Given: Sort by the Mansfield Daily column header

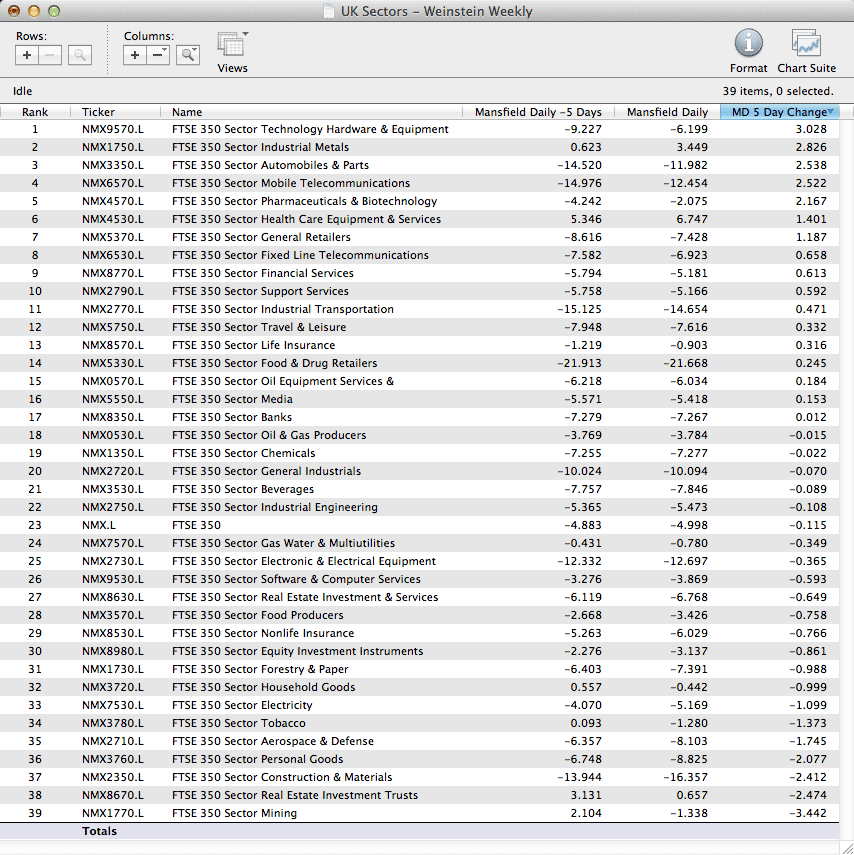Looking at the screenshot, I should 666,112.
